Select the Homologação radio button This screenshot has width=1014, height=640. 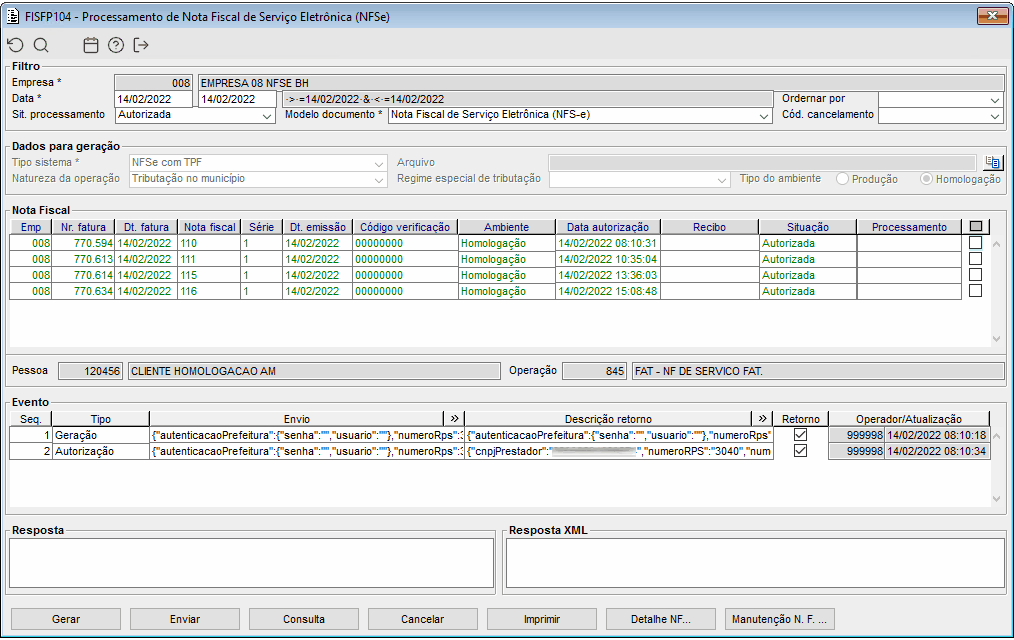[x=926, y=179]
